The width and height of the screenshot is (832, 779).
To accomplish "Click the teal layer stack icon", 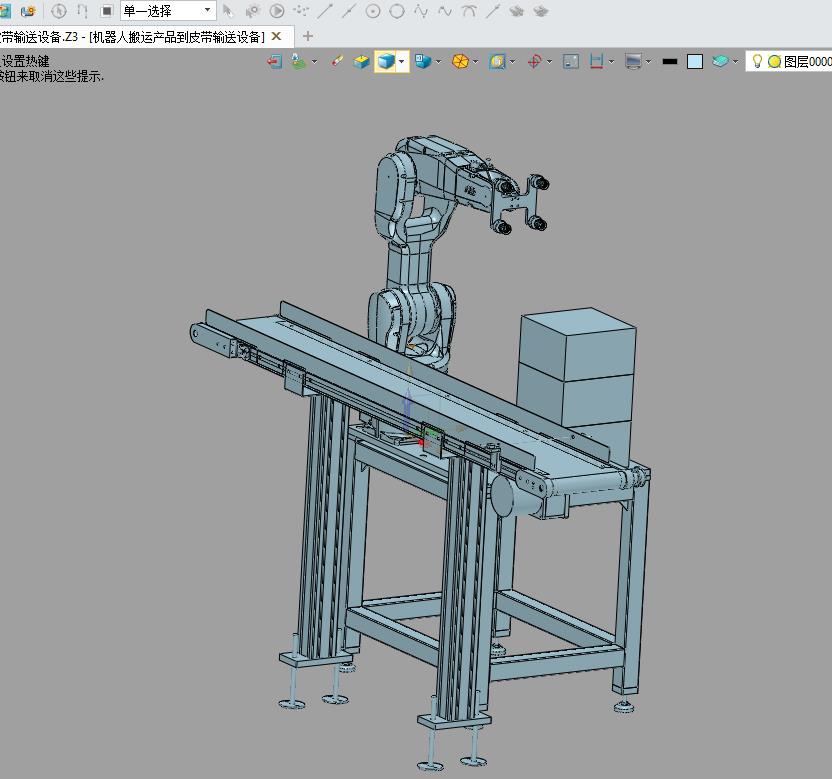I will 720,62.
